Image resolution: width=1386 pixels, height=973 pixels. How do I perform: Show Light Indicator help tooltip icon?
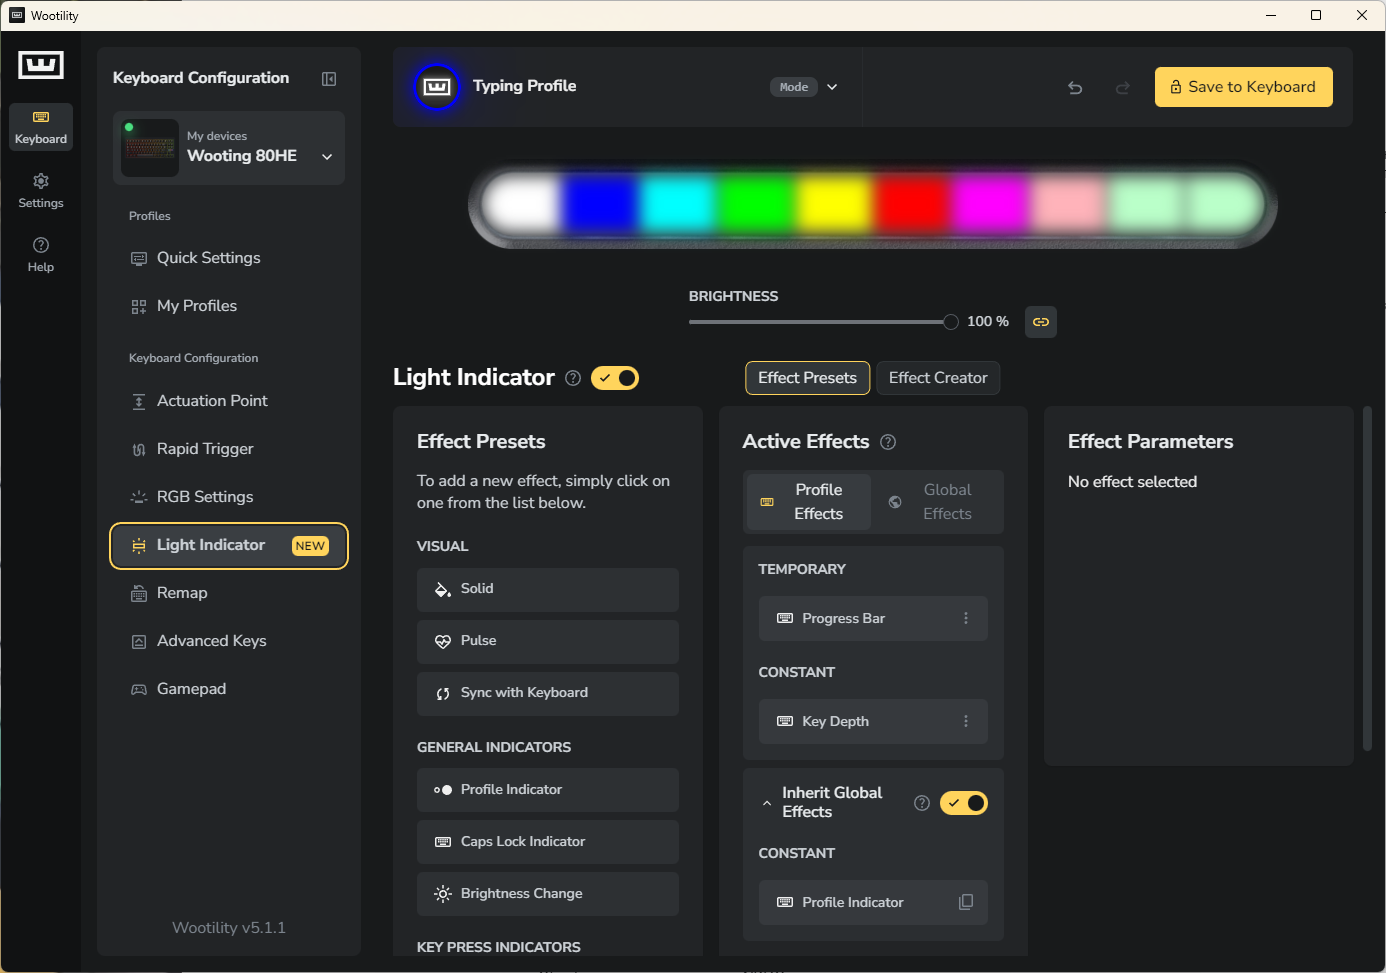pos(573,378)
